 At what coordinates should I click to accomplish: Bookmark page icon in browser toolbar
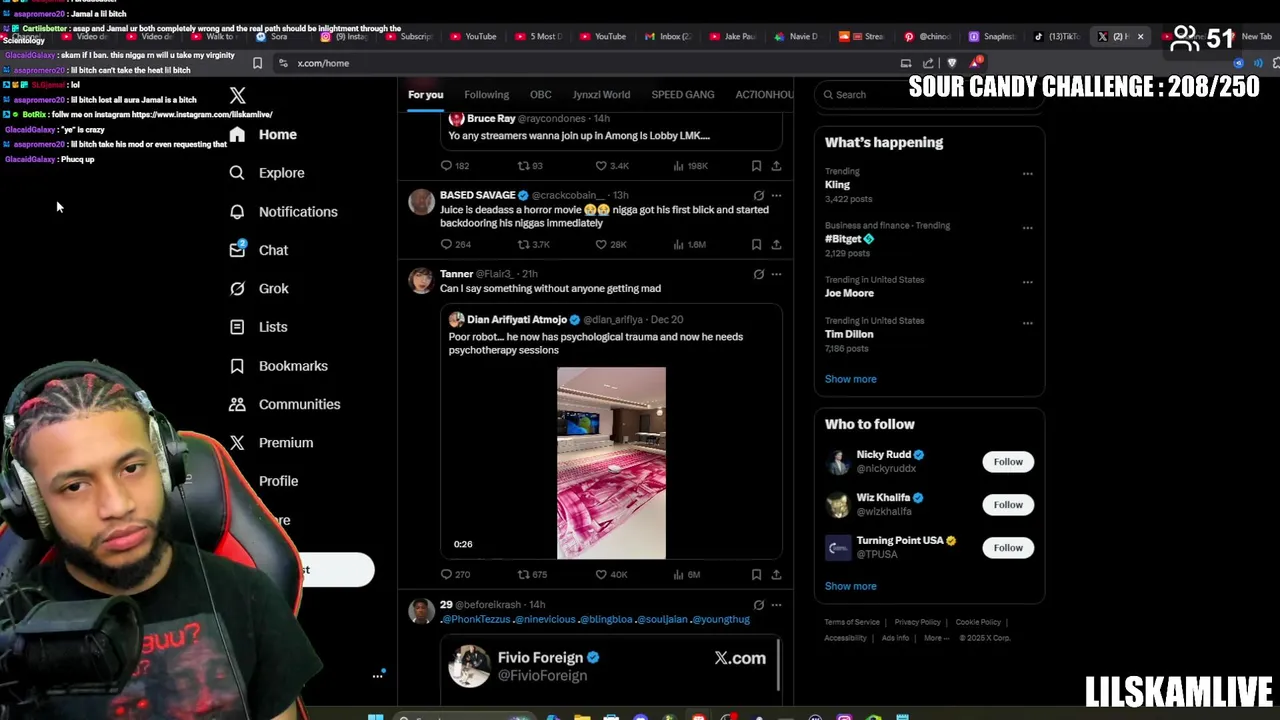point(257,63)
